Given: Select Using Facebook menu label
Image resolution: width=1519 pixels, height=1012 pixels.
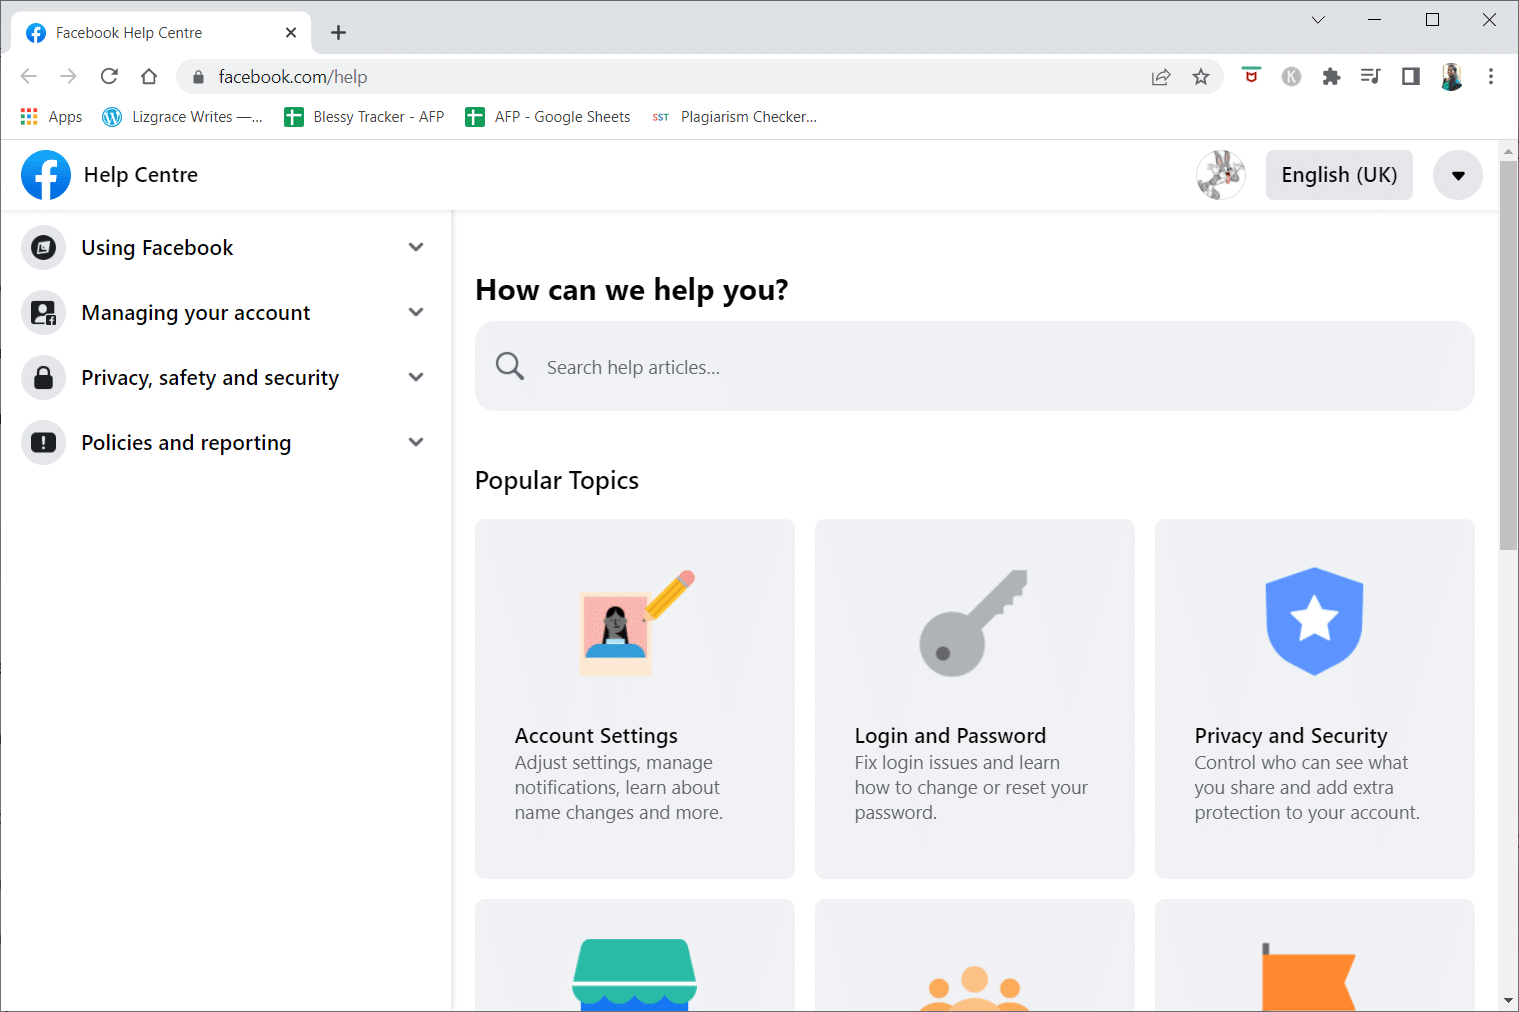Looking at the screenshot, I should (x=157, y=248).
